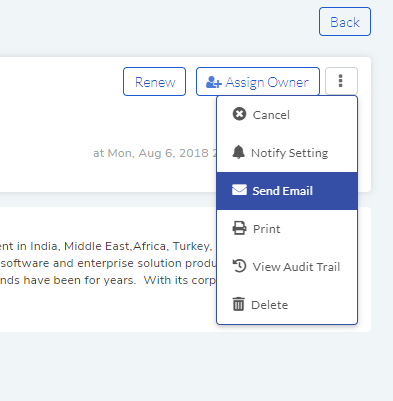
Task: Open the Assign Owner dialog
Action: (258, 82)
